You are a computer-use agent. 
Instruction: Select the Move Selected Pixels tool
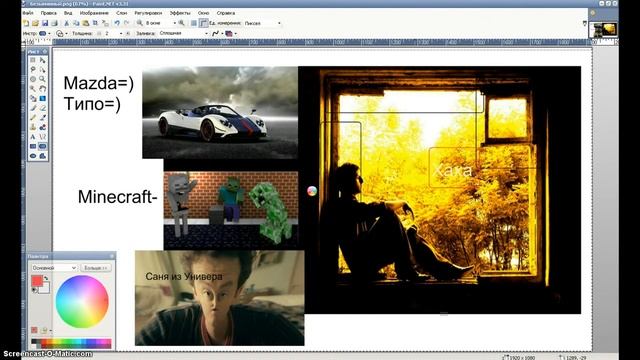42,60
